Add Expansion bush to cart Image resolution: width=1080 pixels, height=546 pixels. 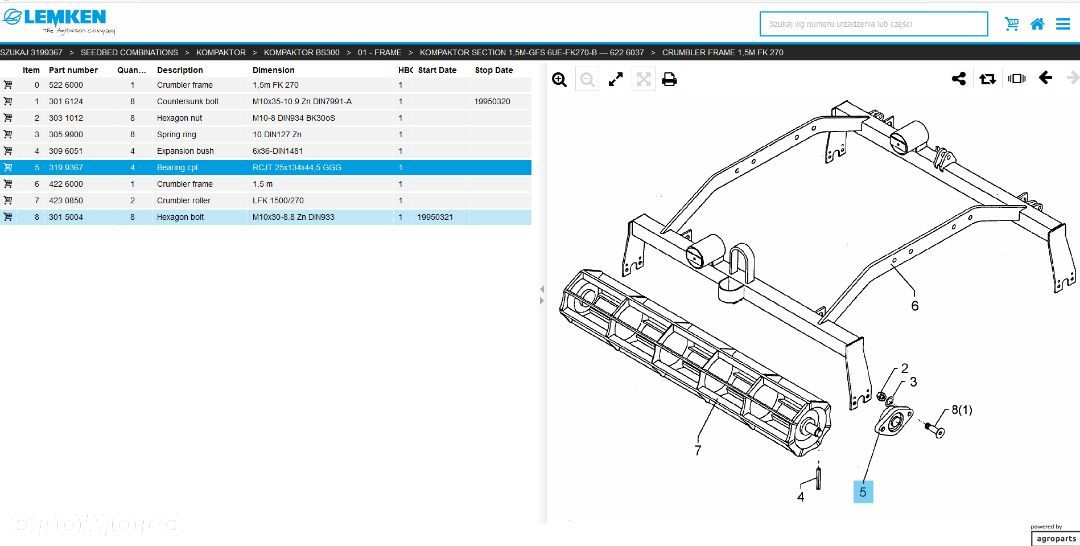pos(8,151)
